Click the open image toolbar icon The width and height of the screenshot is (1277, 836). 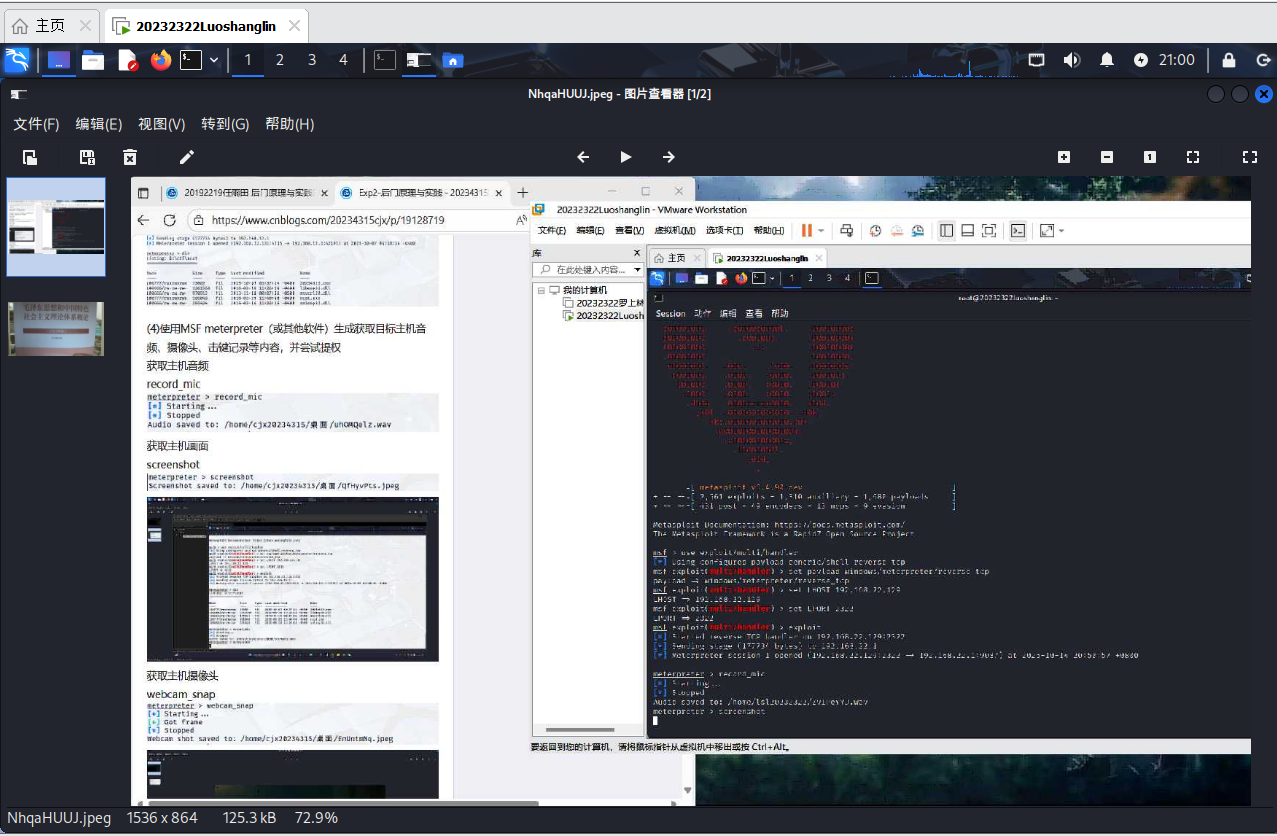pos(30,157)
